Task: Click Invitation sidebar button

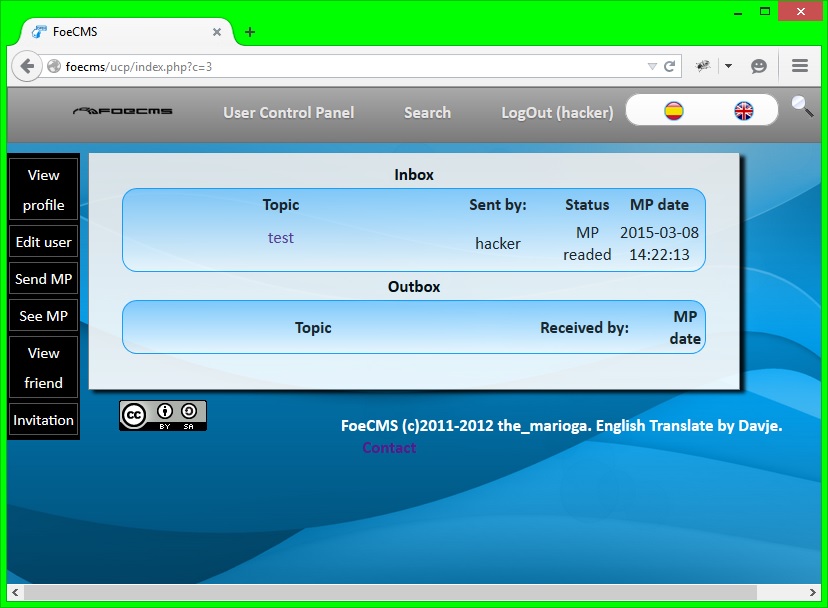Action: 43,420
